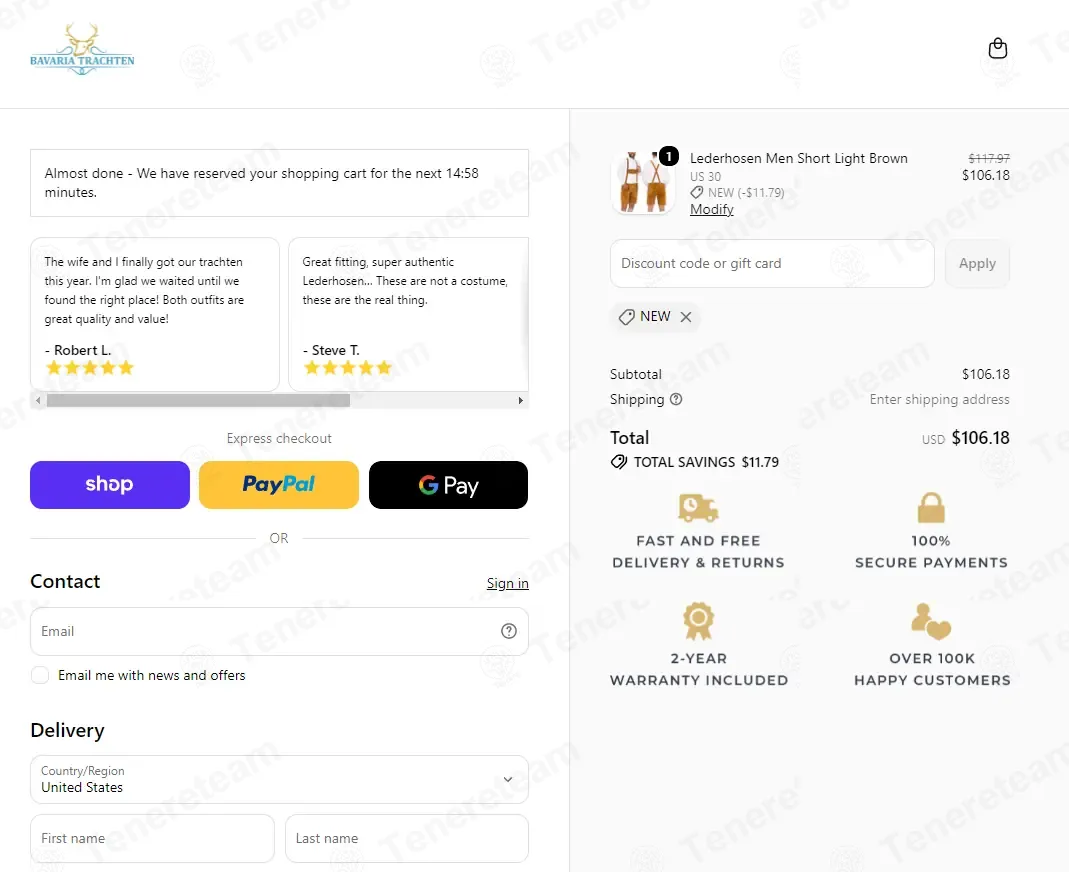Enable Email me with news and offers
Screen dimensions: 1069x872
click(40, 676)
